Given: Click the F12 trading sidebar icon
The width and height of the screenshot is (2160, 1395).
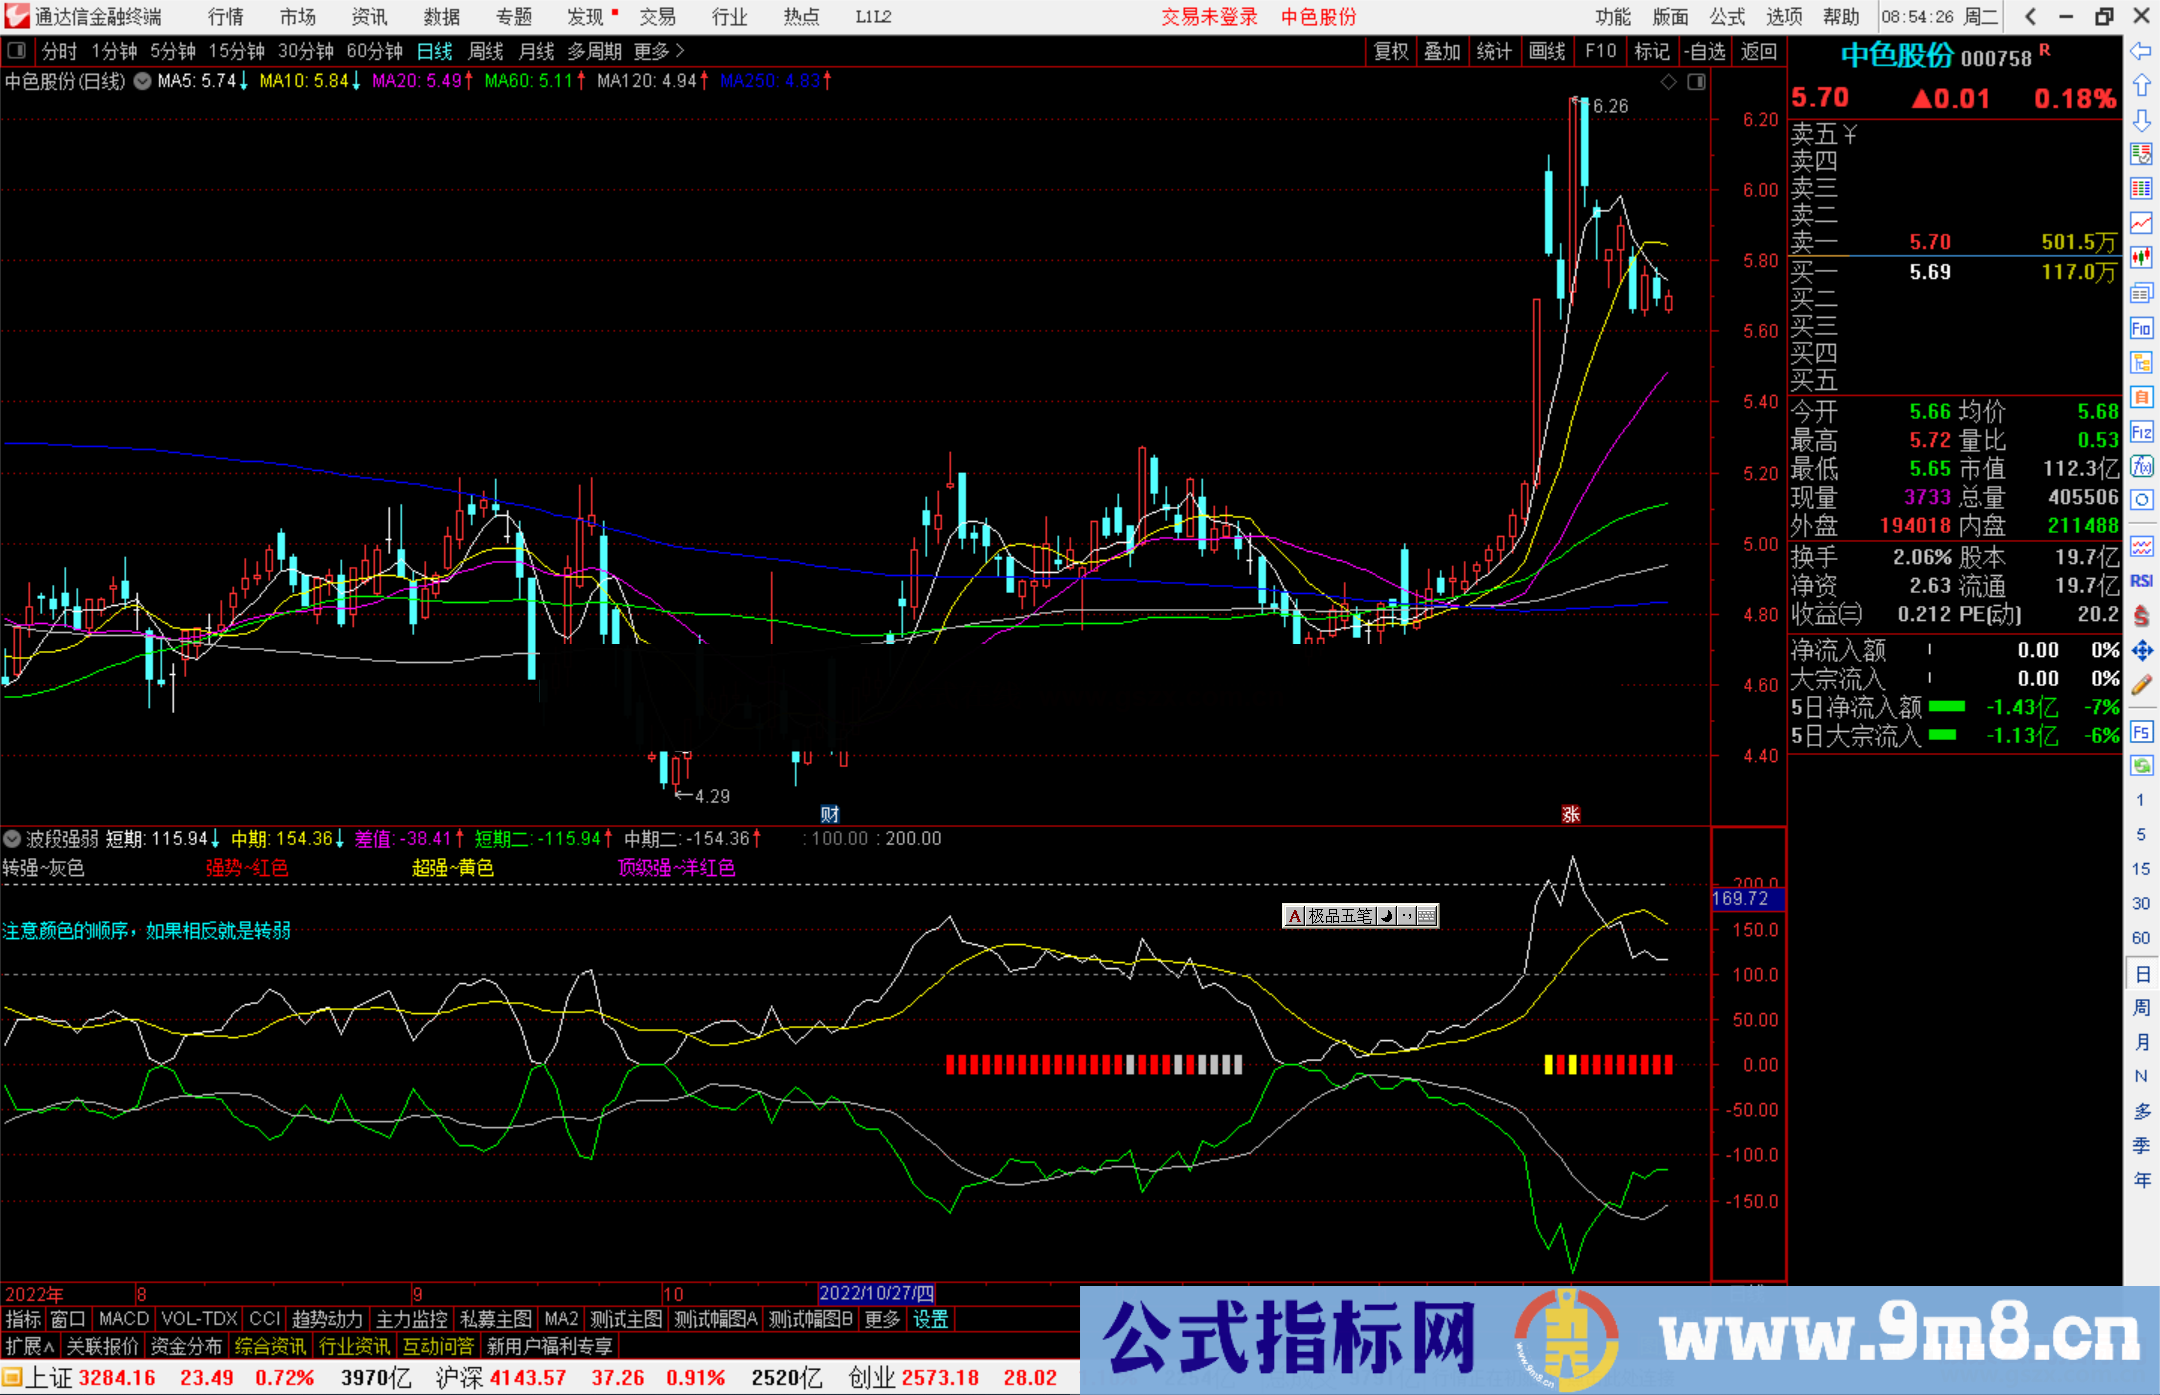Looking at the screenshot, I should click(x=2141, y=432).
